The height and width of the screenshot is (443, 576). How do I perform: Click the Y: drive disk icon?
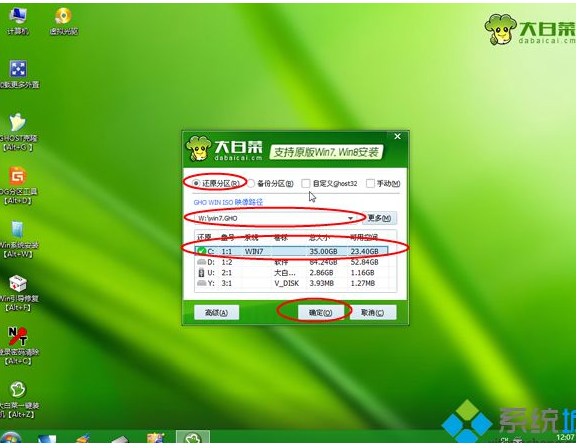[x=201, y=283]
